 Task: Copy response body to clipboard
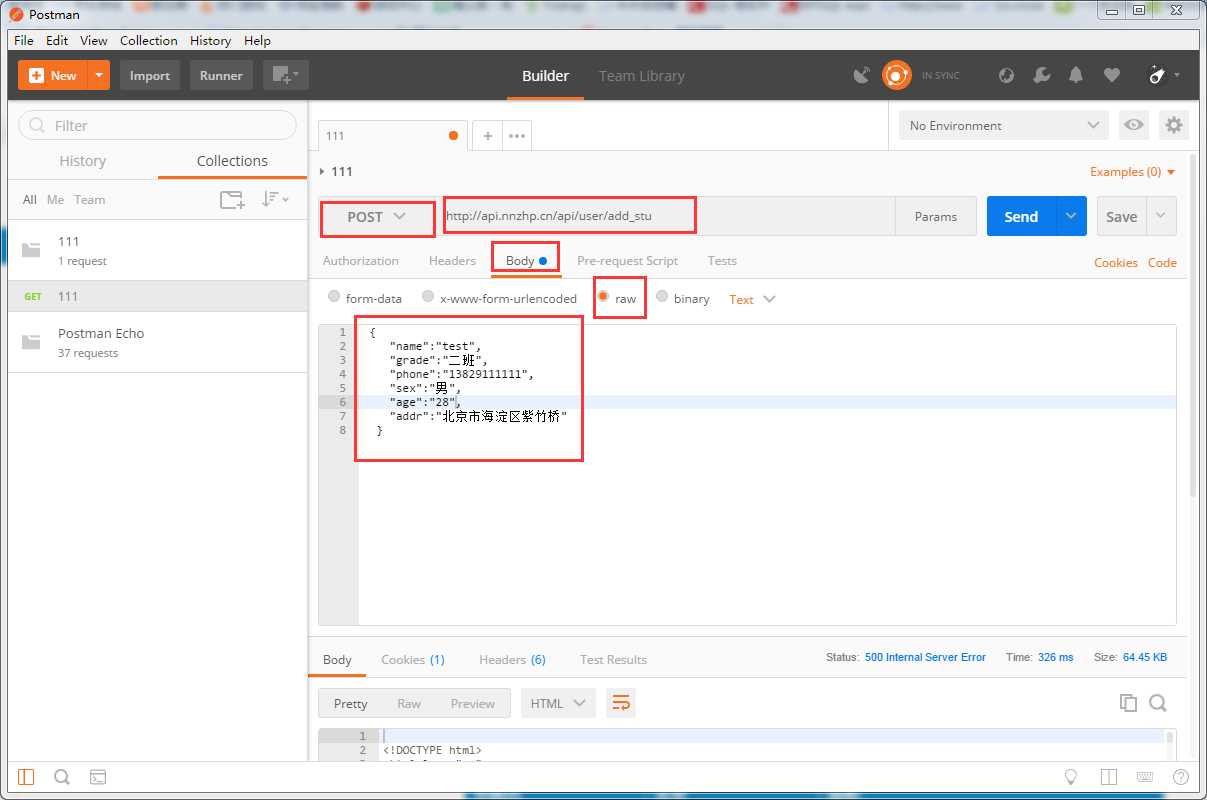[1129, 703]
